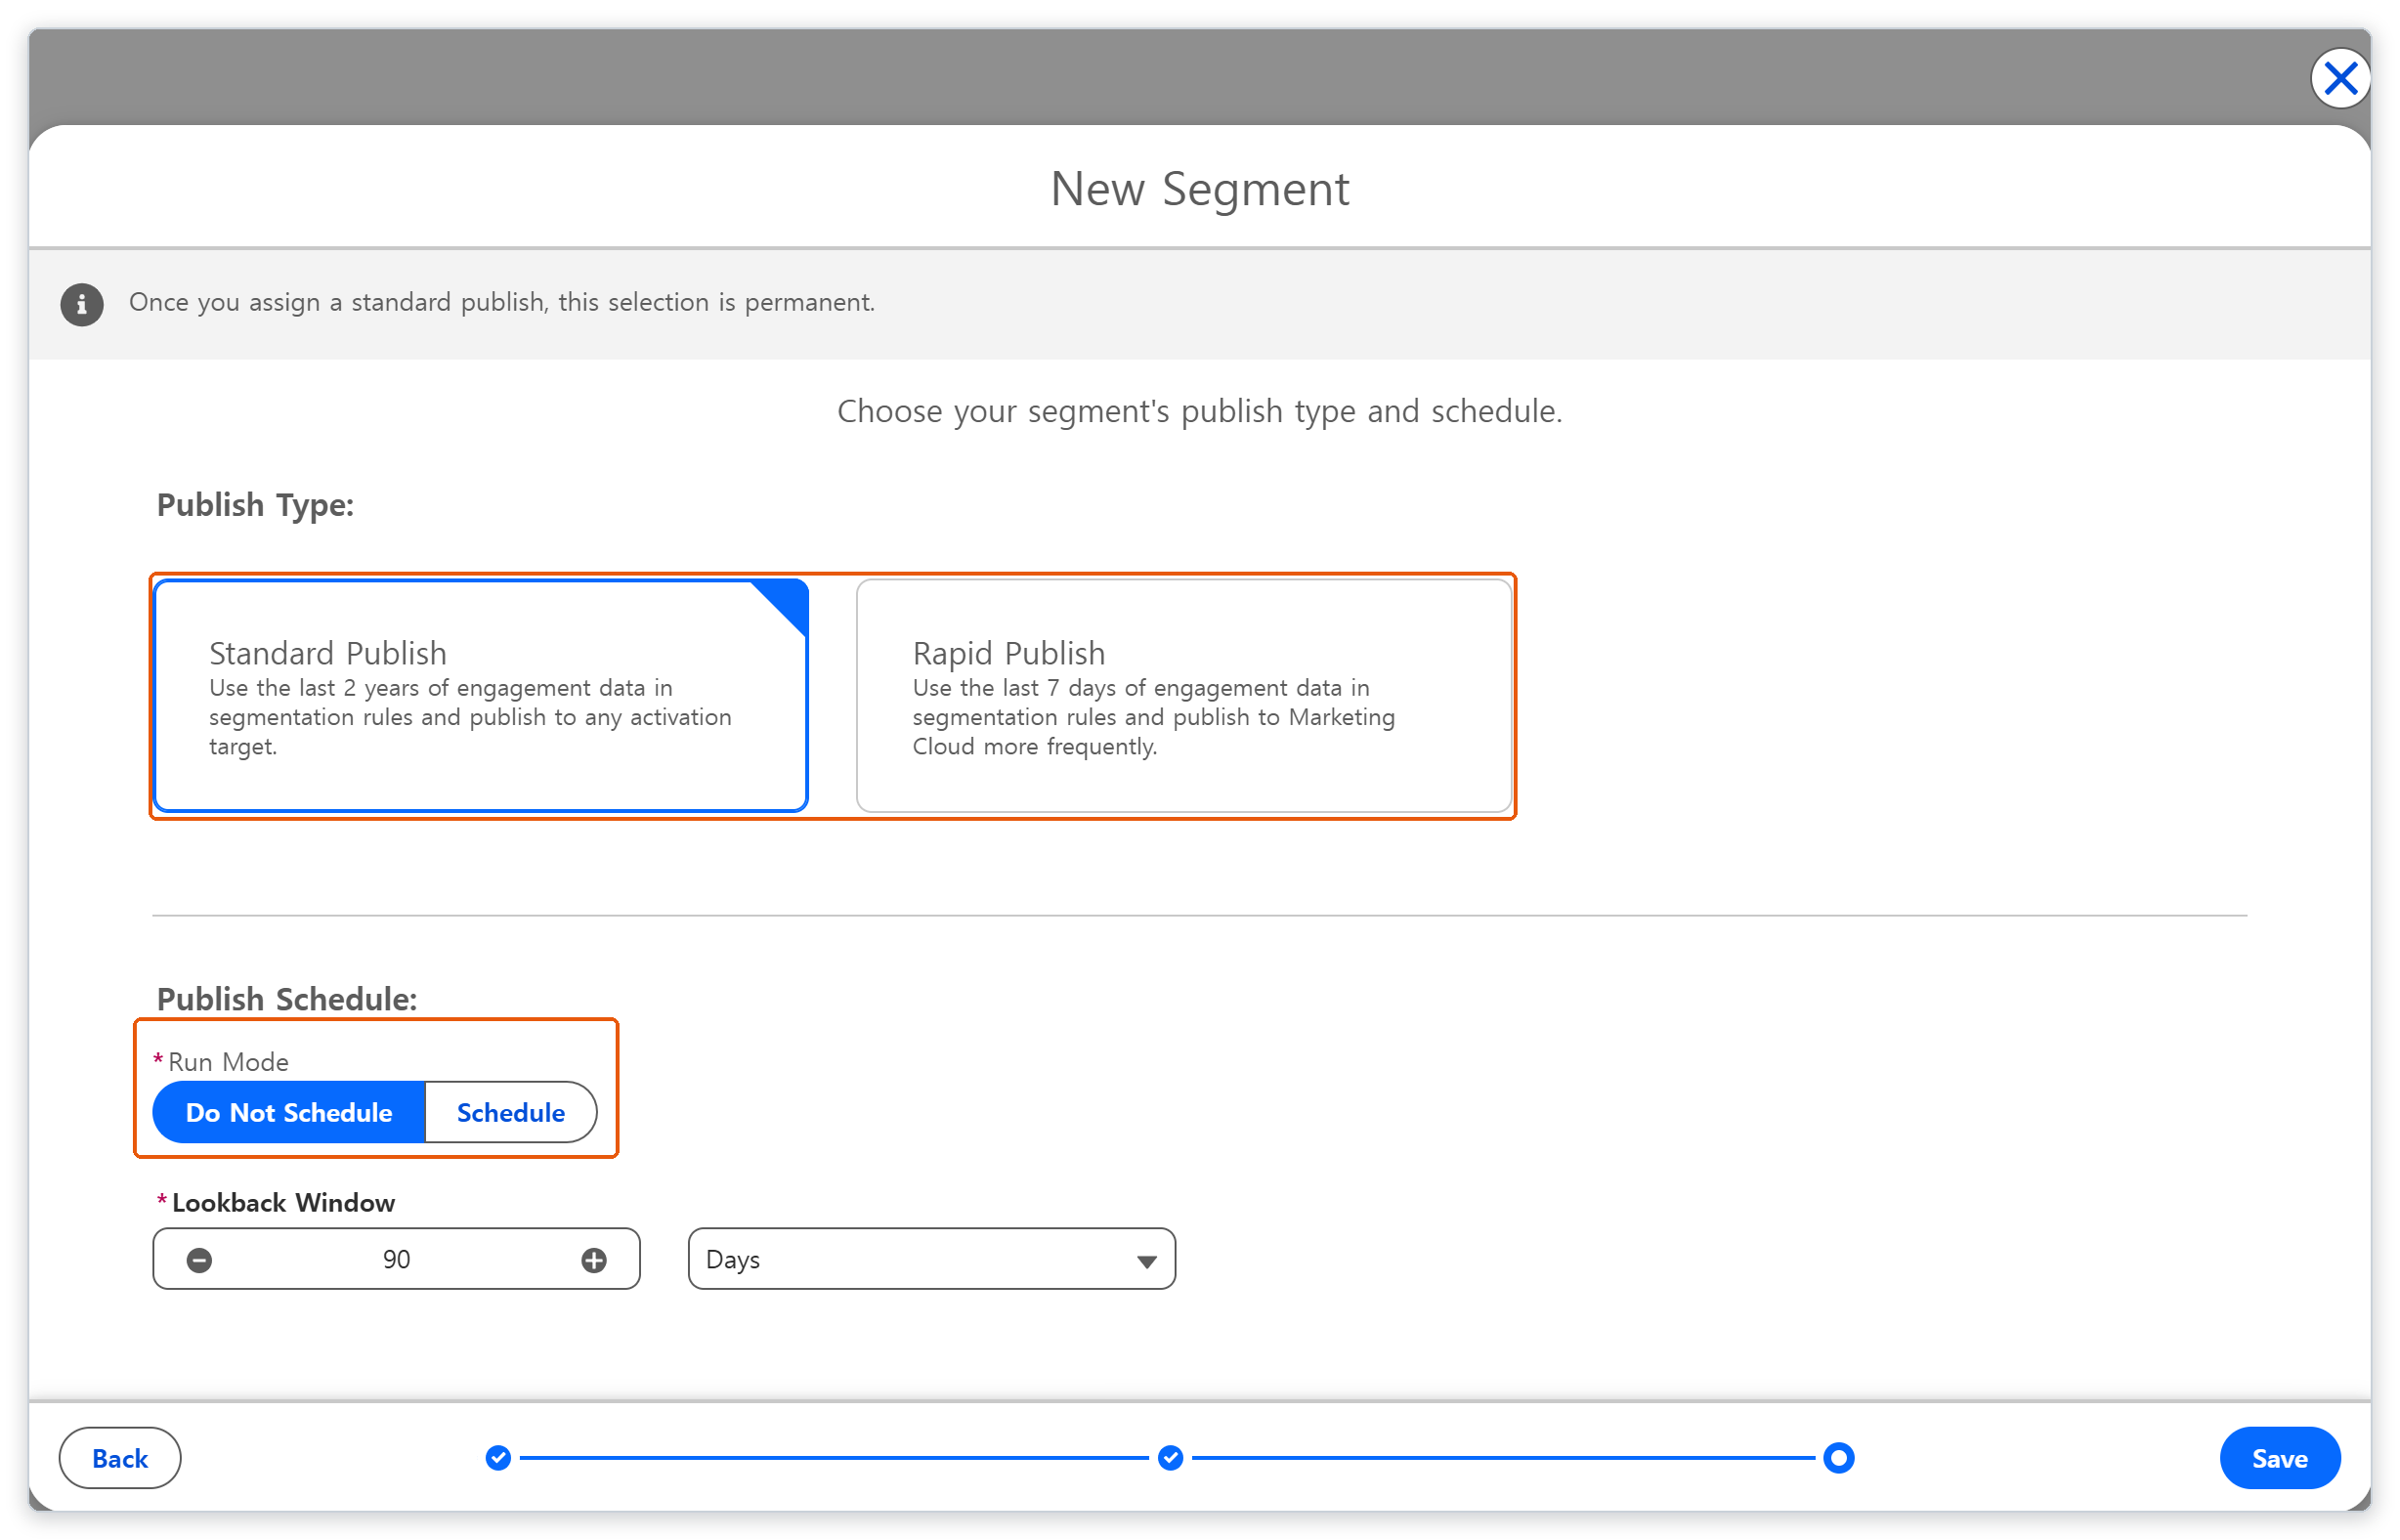Increase lookback window with plus icon

pos(594,1259)
